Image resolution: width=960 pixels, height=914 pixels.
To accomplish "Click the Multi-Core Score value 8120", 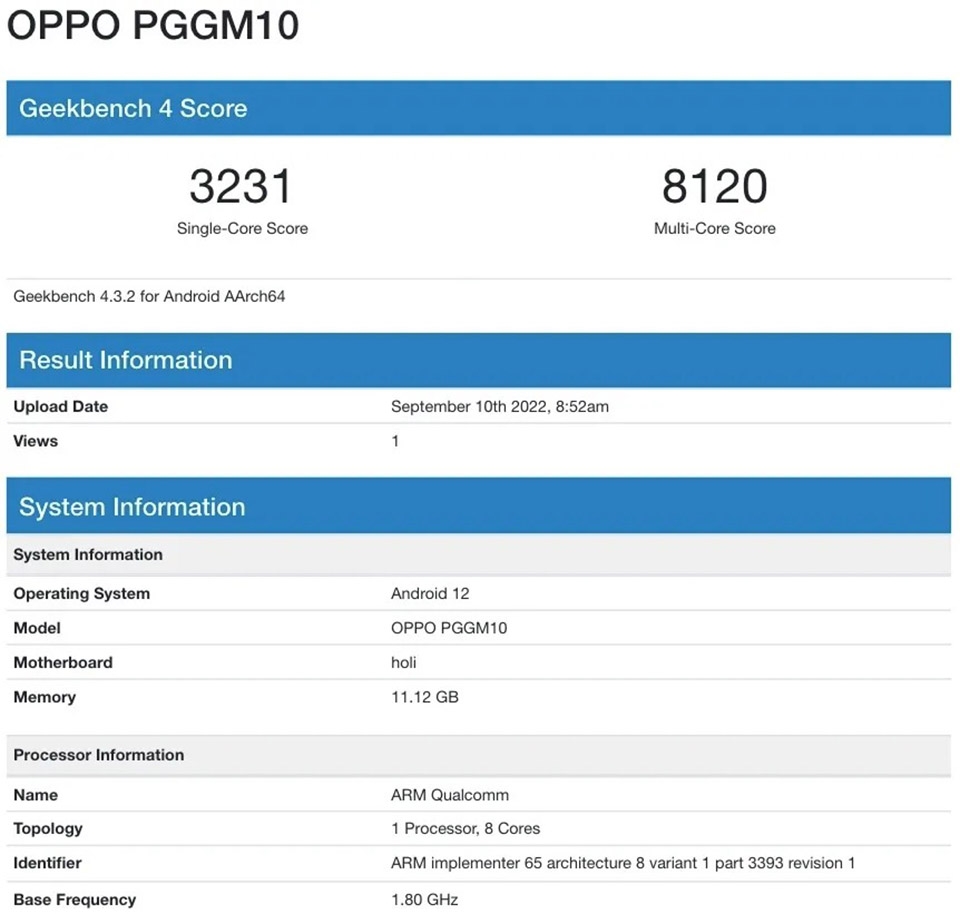I will [x=714, y=186].
